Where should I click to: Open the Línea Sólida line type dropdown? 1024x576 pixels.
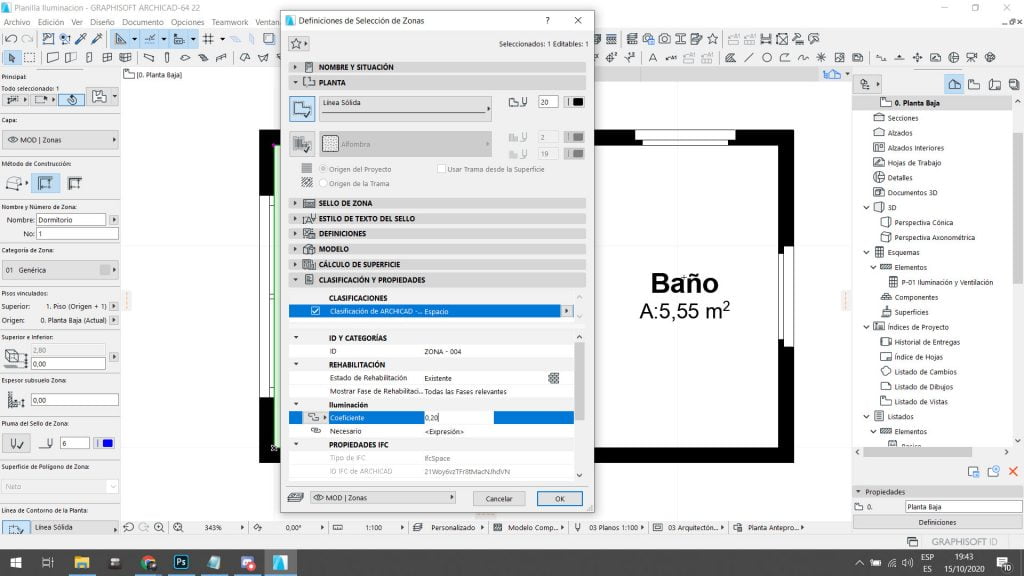(x=405, y=106)
